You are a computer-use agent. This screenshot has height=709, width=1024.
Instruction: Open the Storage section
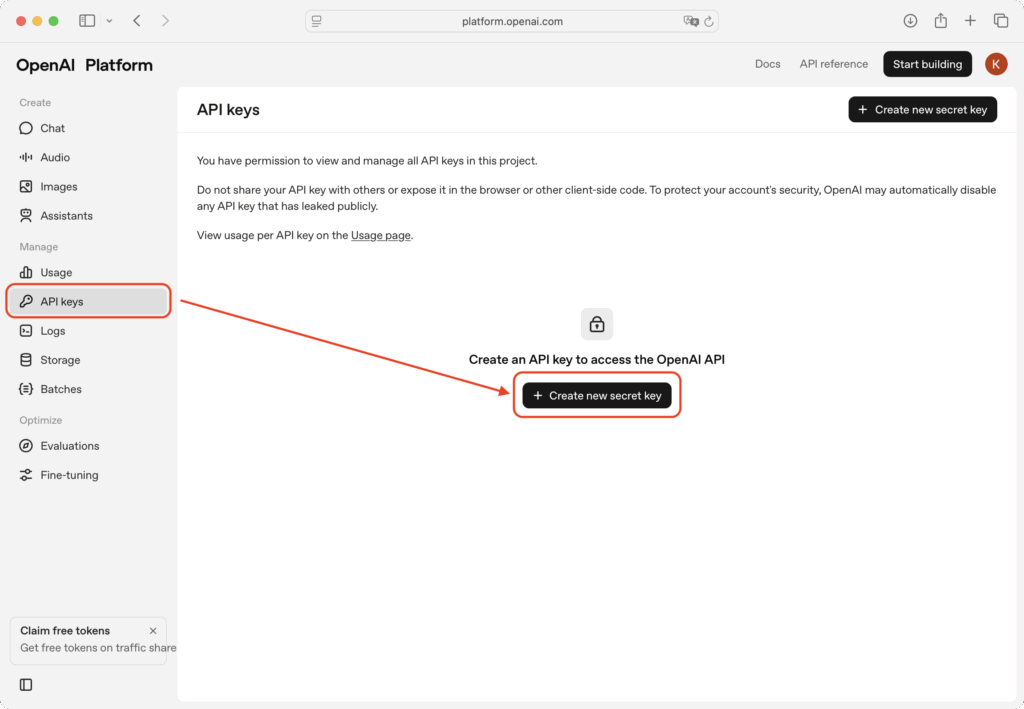coord(60,359)
